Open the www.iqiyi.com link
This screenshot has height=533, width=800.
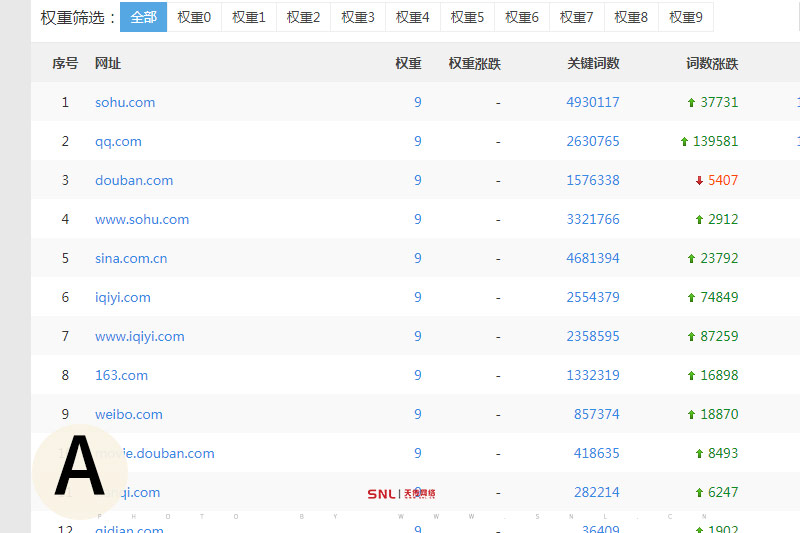click(x=139, y=336)
